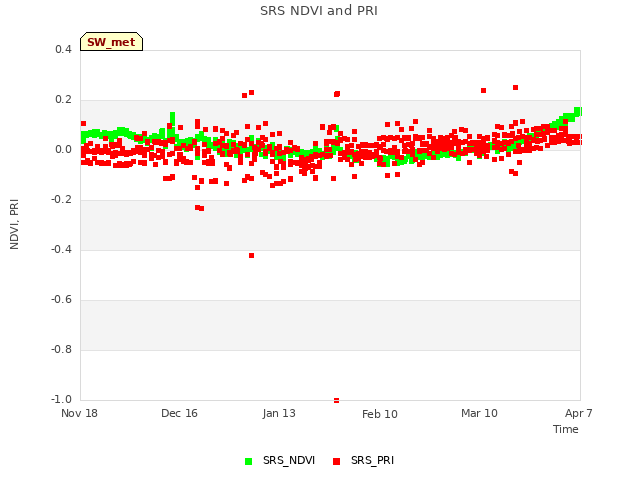Click the 0.0 y-axis tick label
The image size is (640, 480).
tap(63, 150)
